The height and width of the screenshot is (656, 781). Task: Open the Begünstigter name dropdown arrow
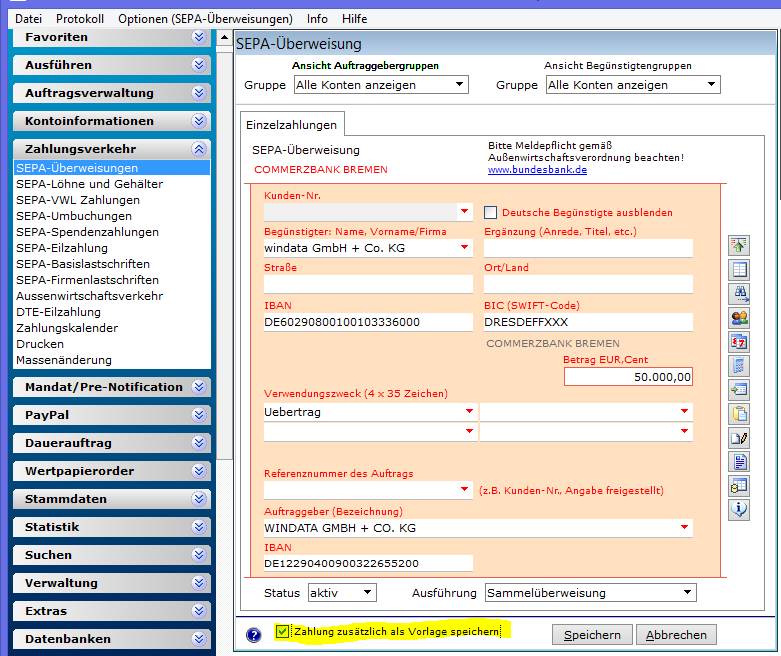(x=464, y=247)
